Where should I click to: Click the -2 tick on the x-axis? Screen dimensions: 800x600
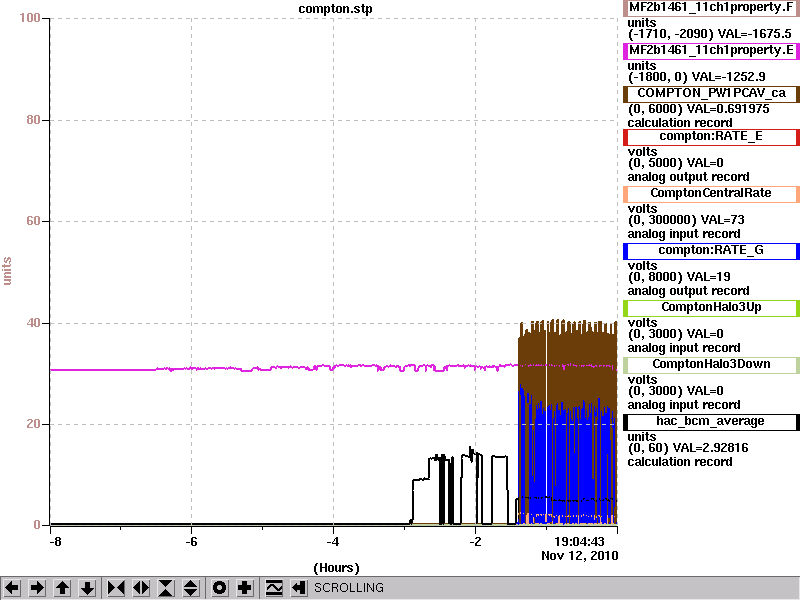point(475,542)
